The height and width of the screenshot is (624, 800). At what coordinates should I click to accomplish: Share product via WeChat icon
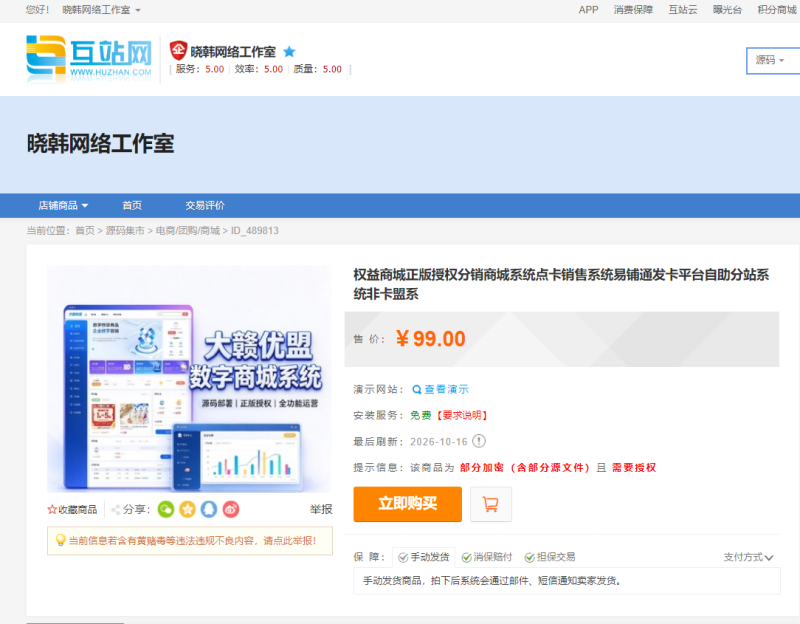(x=166, y=509)
